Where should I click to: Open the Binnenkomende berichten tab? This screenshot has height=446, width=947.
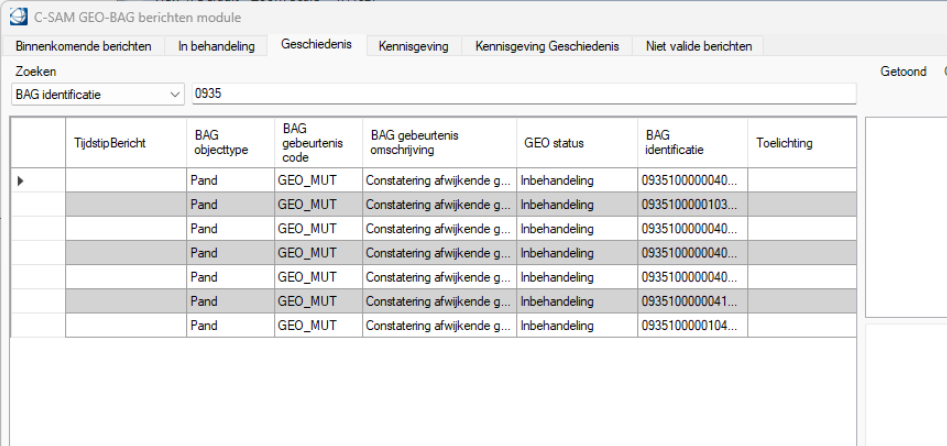(83, 46)
